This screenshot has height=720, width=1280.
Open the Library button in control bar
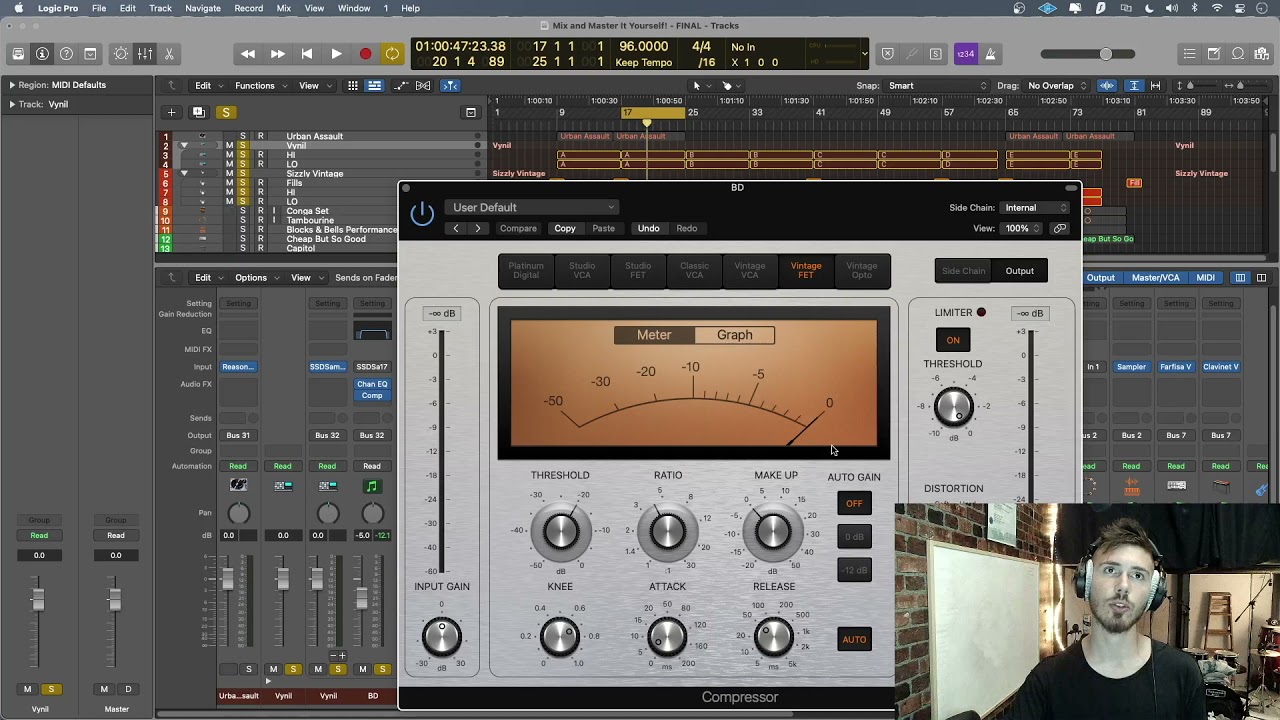pos(18,54)
